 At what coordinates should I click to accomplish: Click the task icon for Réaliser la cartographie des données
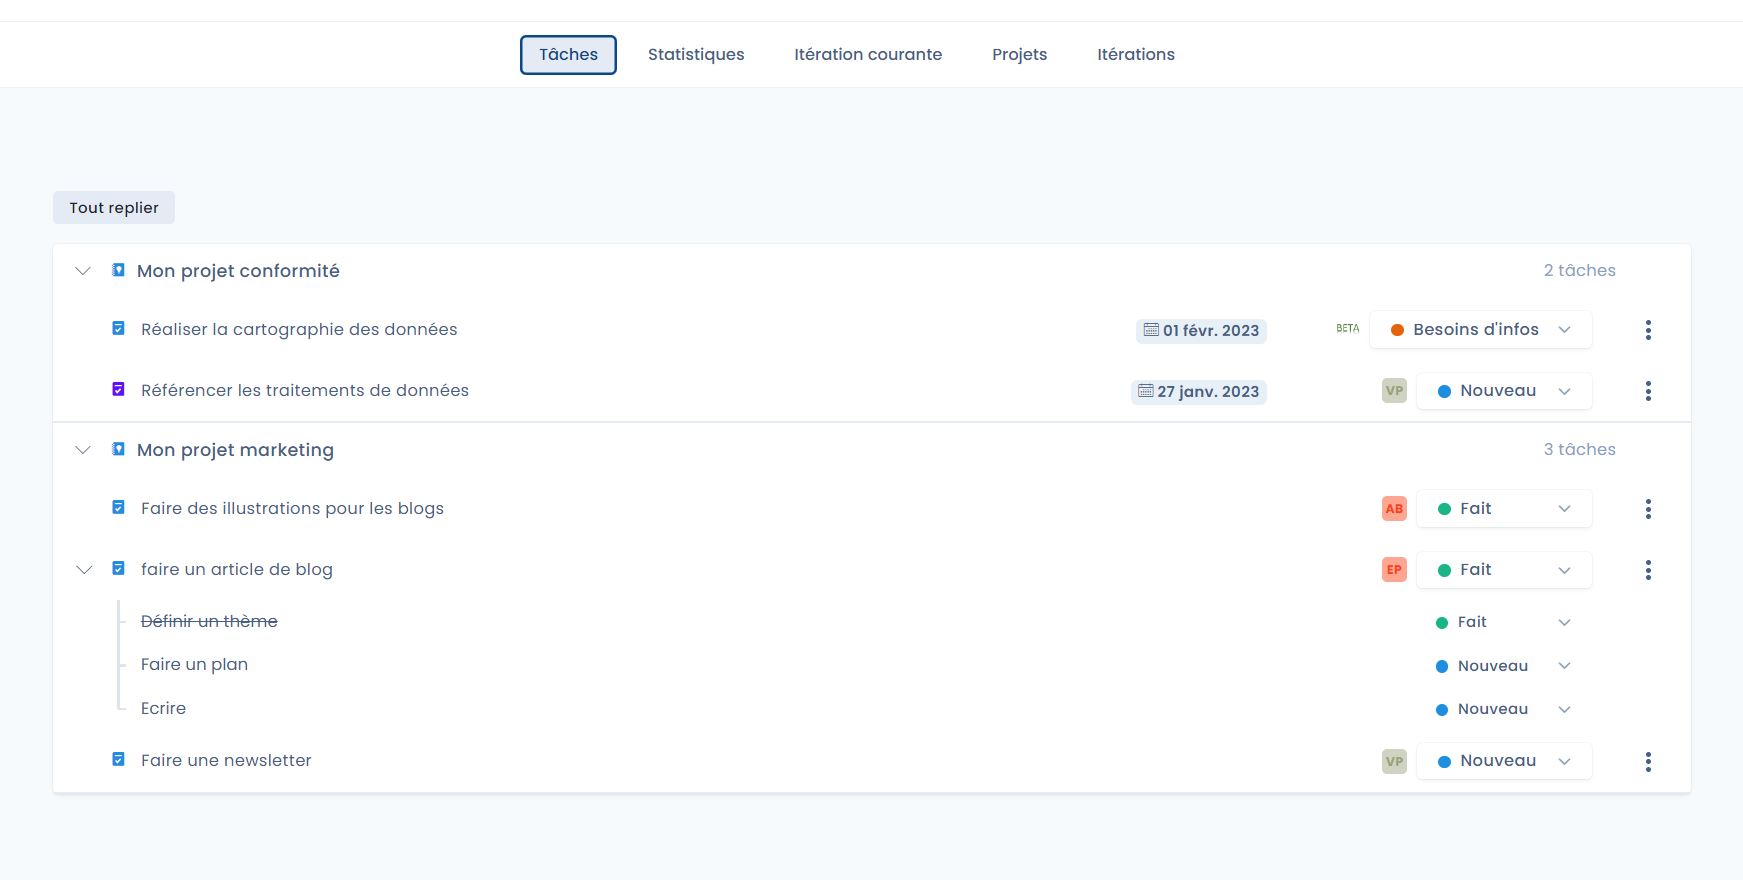(118, 328)
